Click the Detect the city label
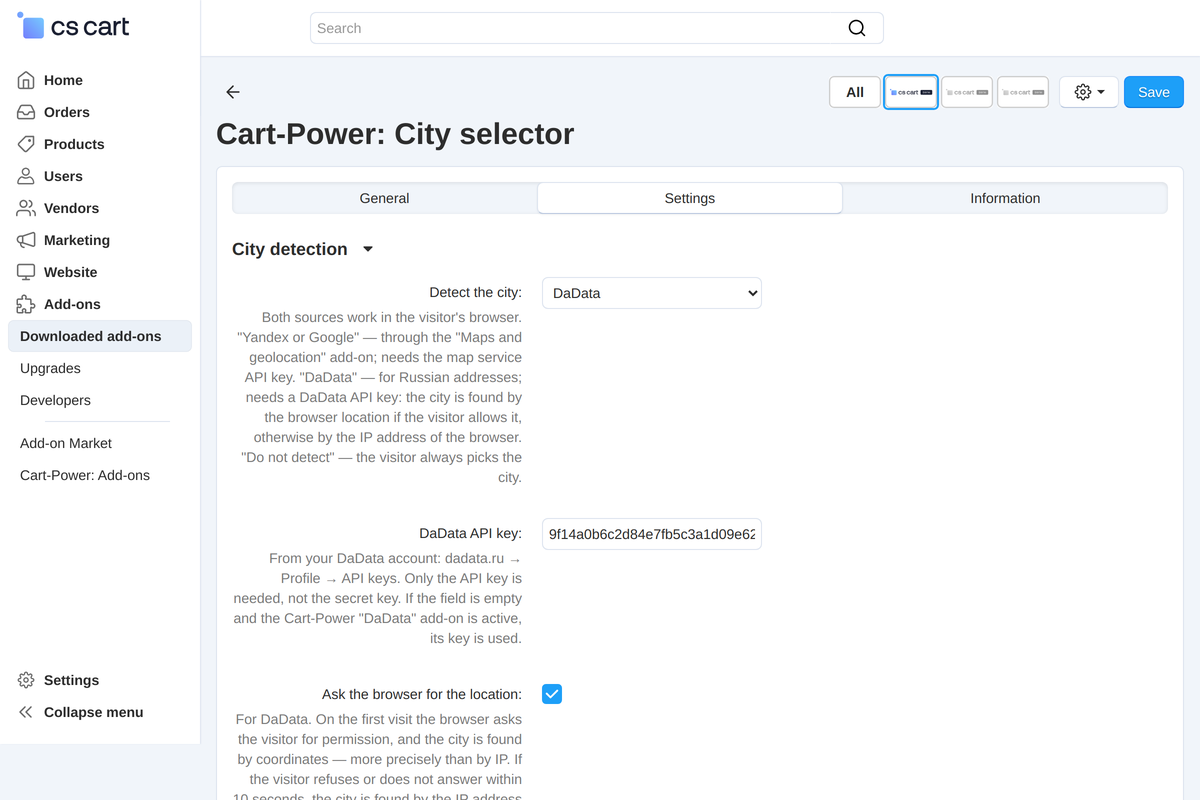1200x800 pixels. coord(475,292)
